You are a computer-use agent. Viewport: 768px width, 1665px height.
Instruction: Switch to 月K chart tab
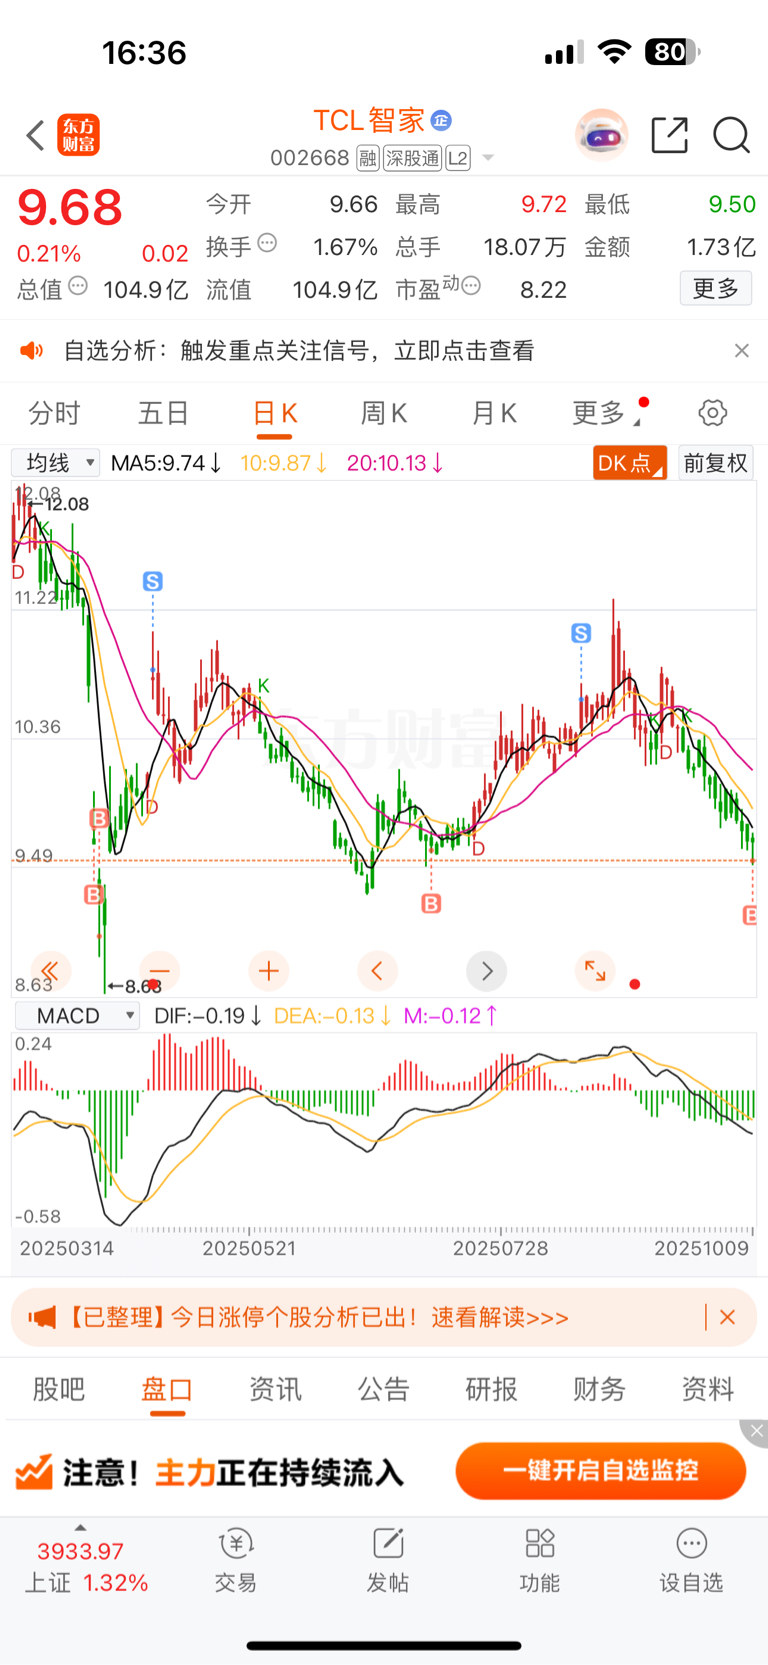(x=494, y=413)
